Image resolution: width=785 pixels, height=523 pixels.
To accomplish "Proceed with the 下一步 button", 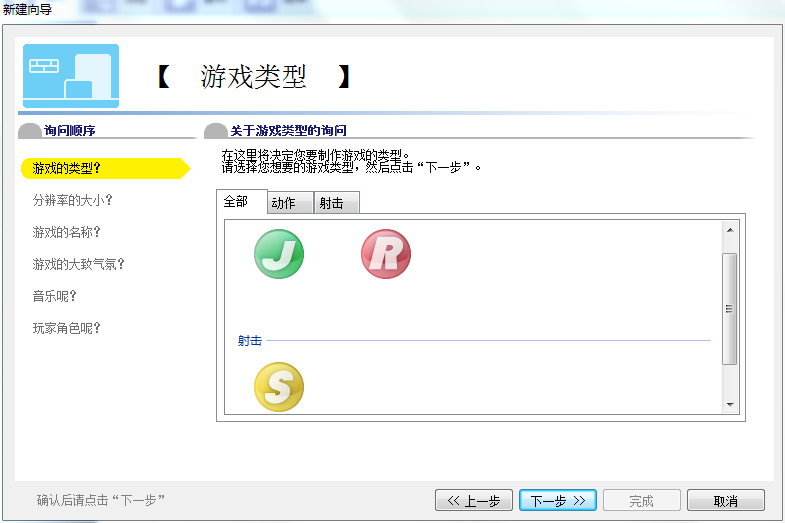I will 558,500.
